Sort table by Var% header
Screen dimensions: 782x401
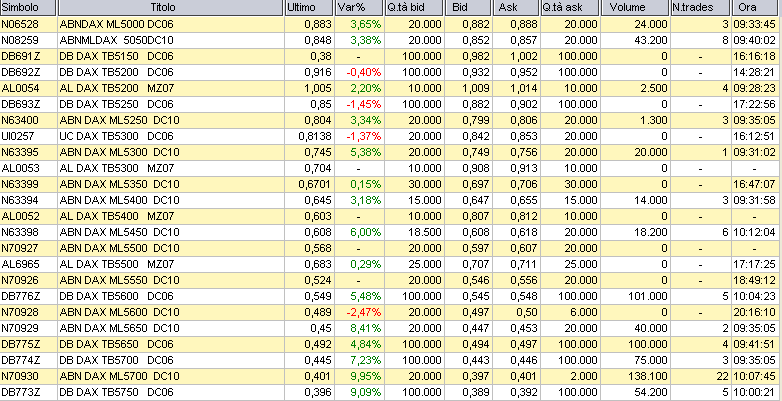(x=359, y=7)
